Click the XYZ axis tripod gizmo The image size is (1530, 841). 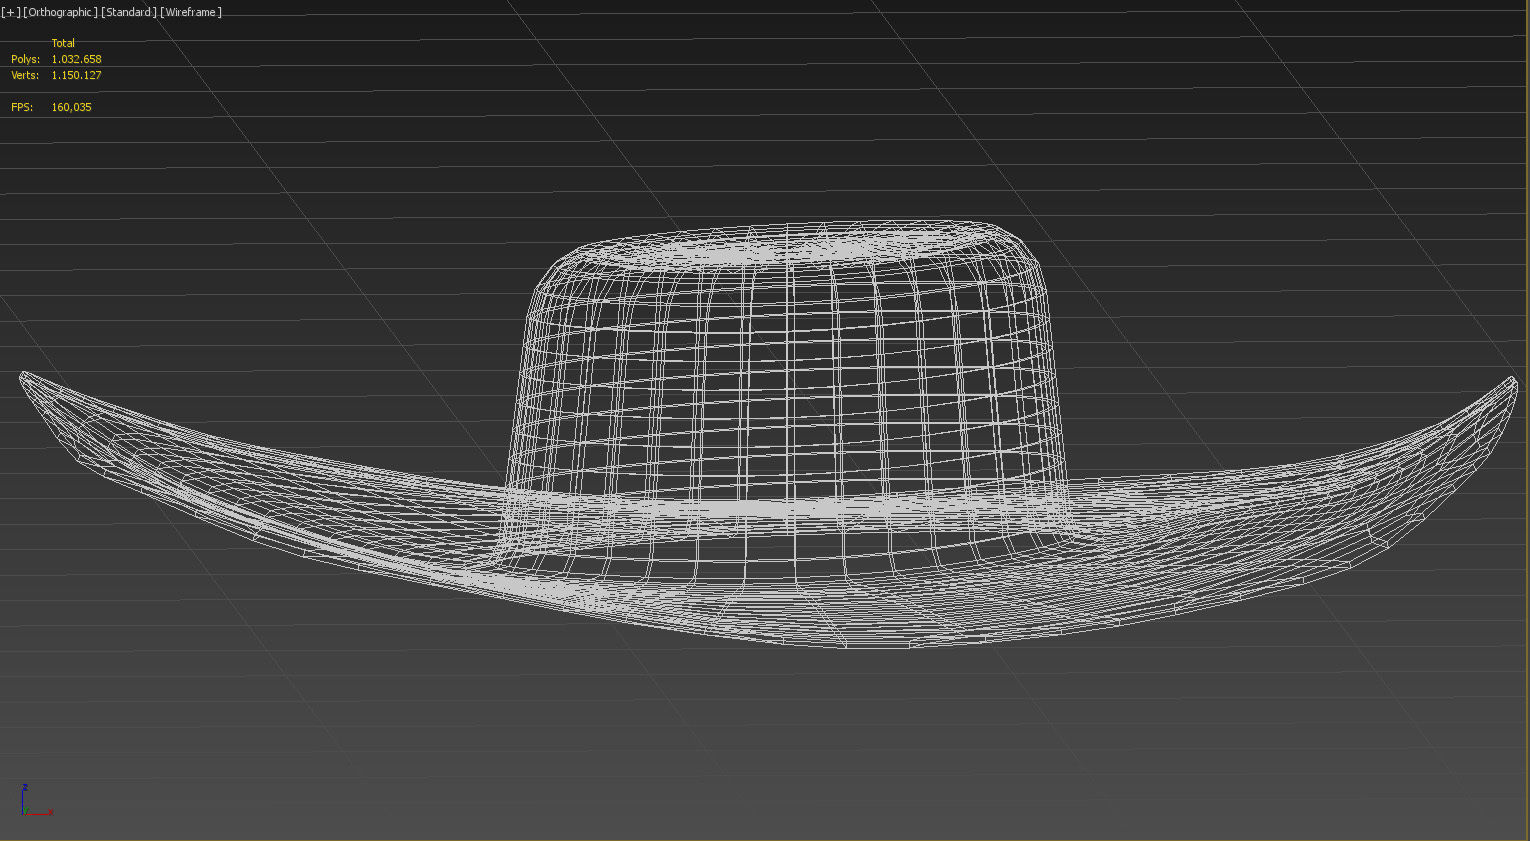(x=36, y=801)
